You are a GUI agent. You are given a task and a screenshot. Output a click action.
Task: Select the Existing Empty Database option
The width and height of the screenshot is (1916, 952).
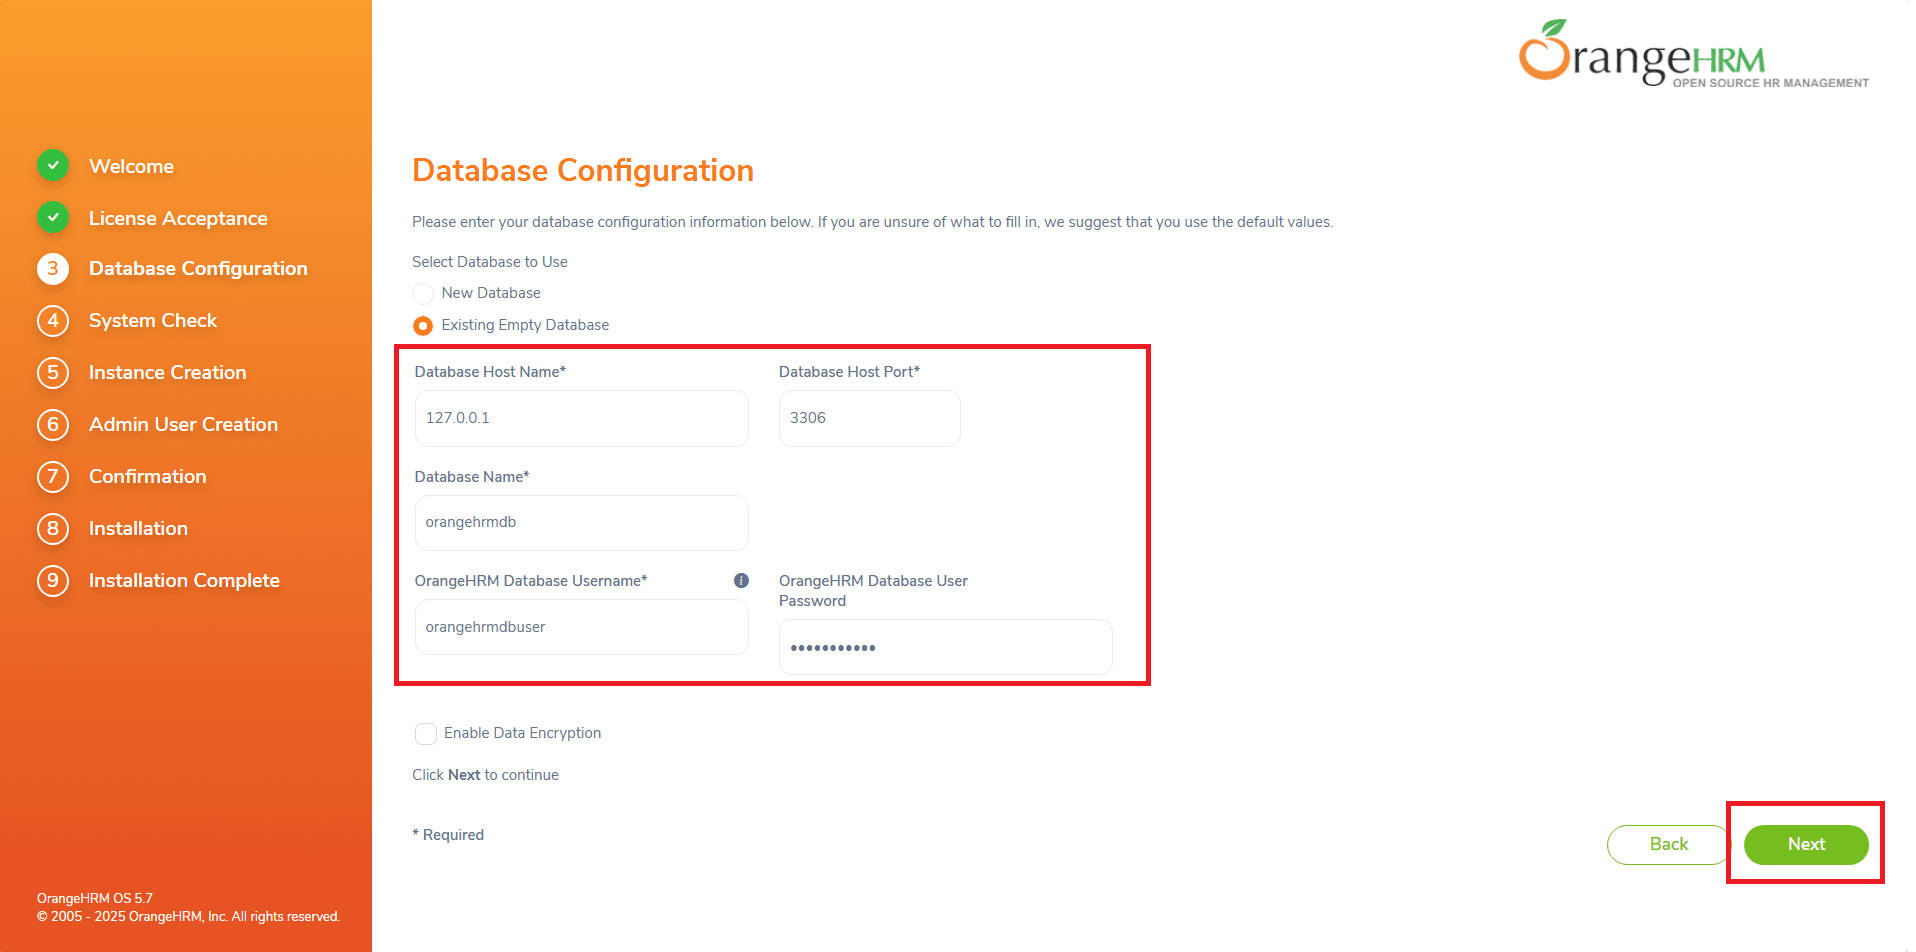click(423, 325)
